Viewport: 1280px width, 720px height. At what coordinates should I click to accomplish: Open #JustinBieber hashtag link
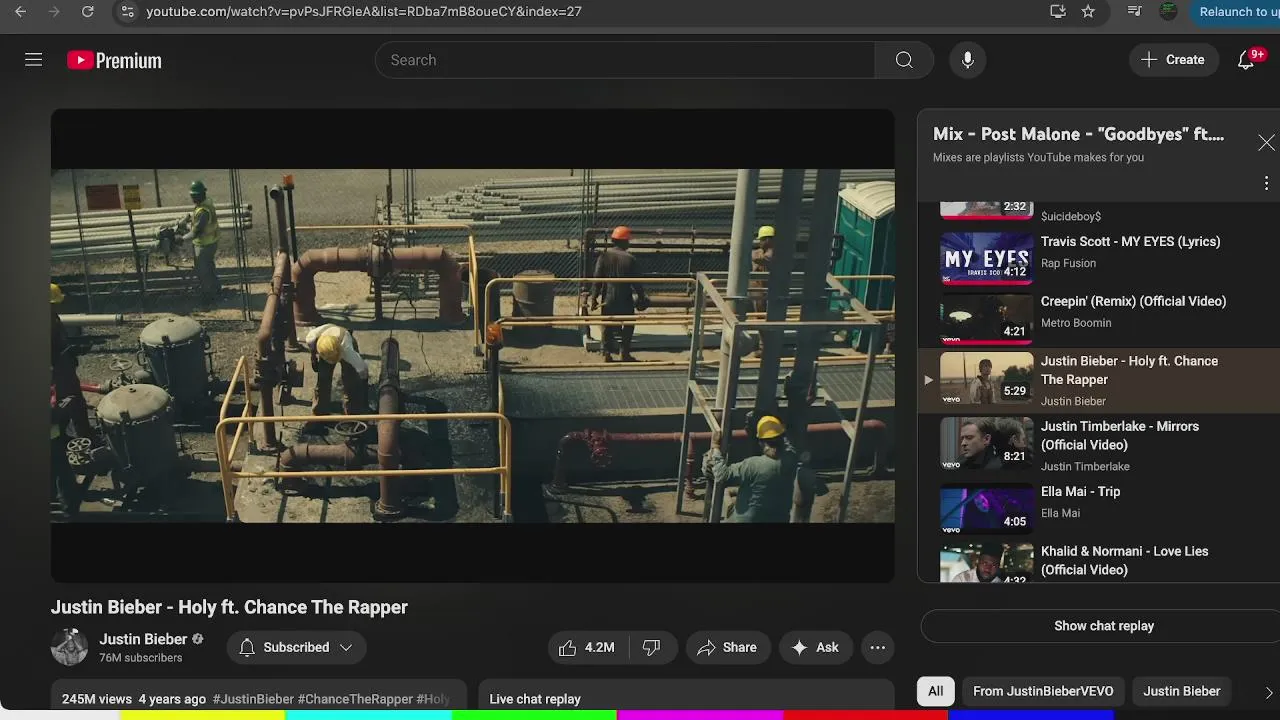pos(253,699)
